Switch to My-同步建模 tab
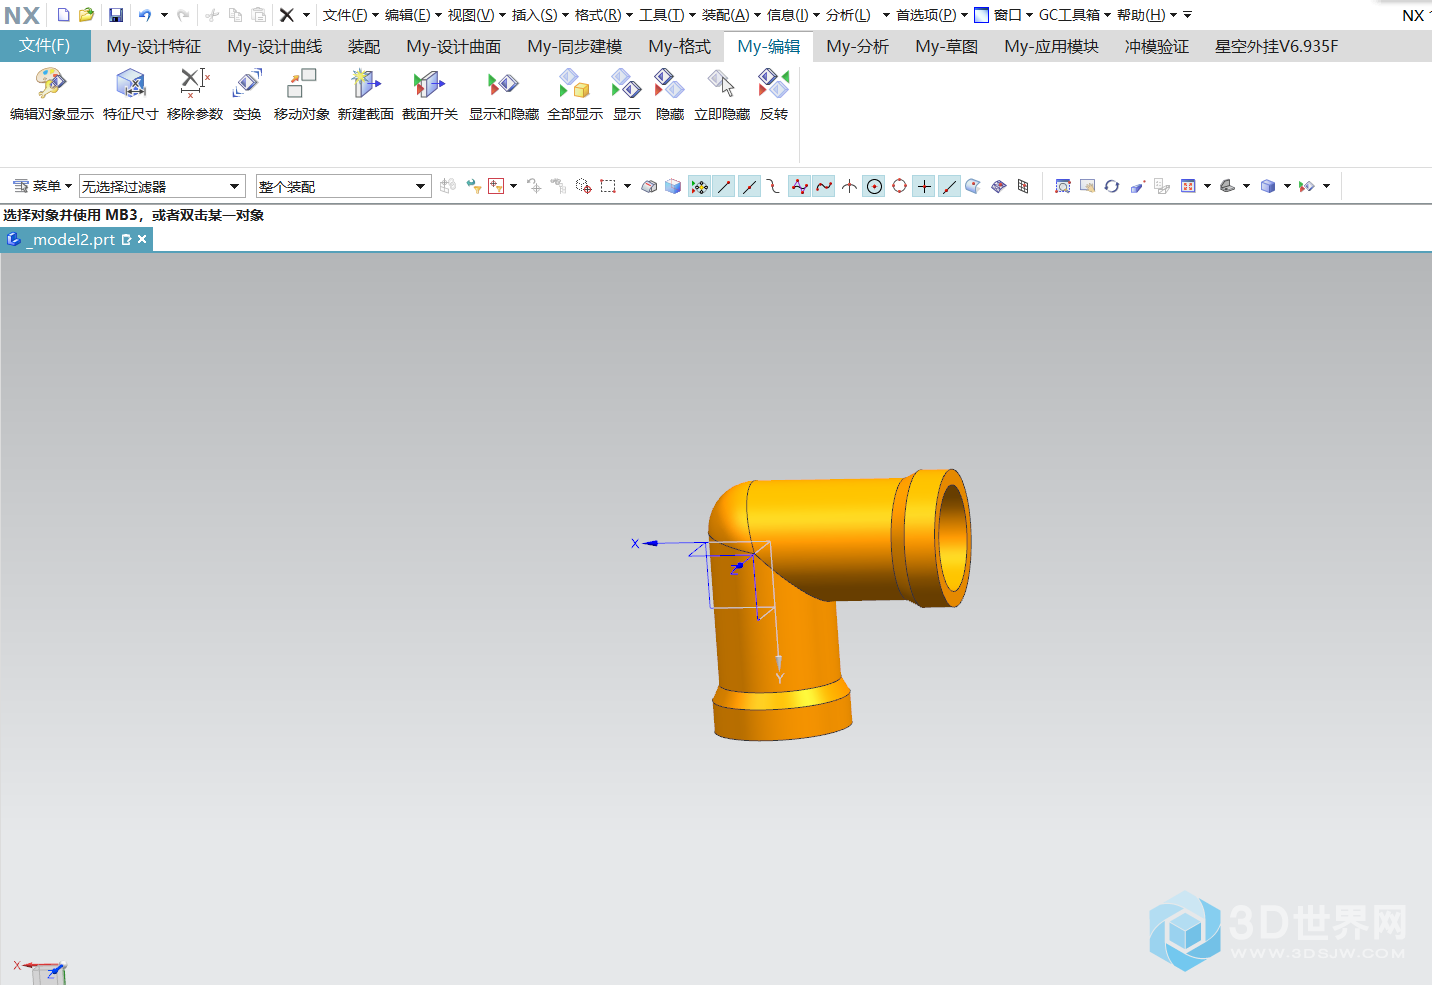This screenshot has height=985, width=1432. (575, 46)
